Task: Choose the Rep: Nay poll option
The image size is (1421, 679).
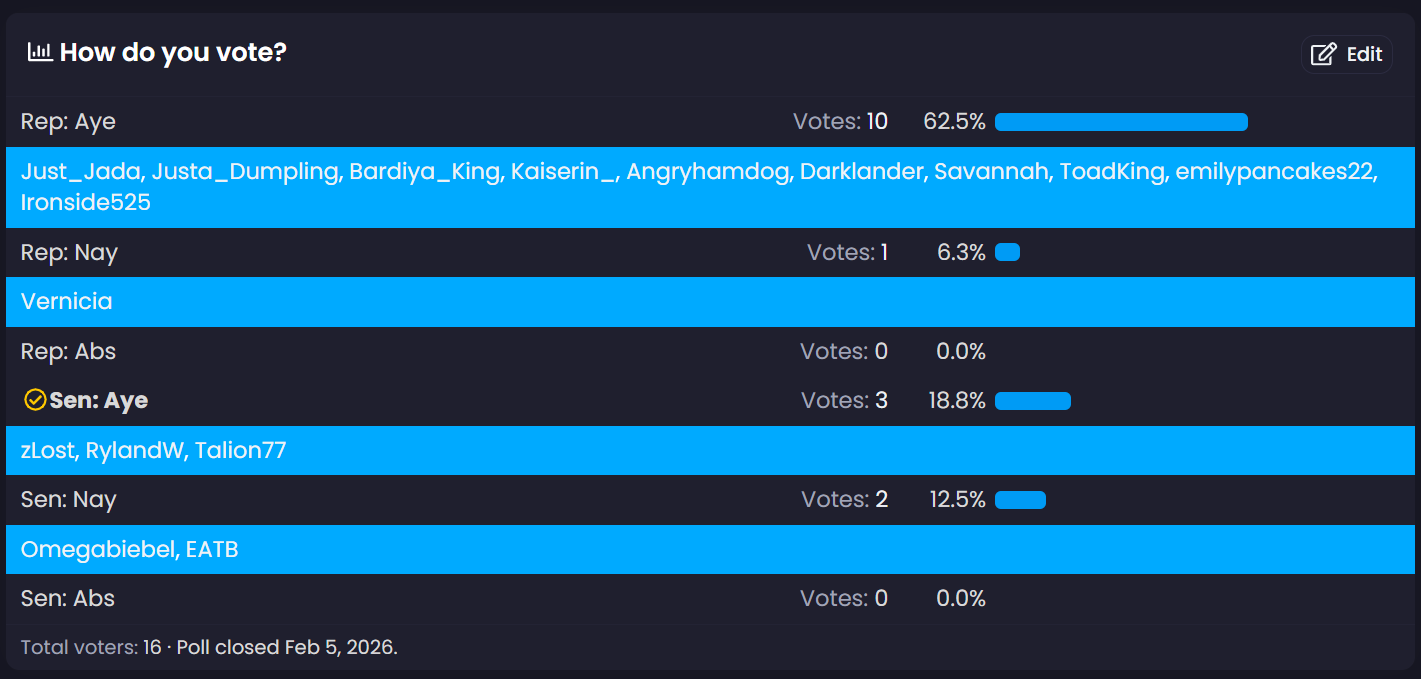Action: 69,252
